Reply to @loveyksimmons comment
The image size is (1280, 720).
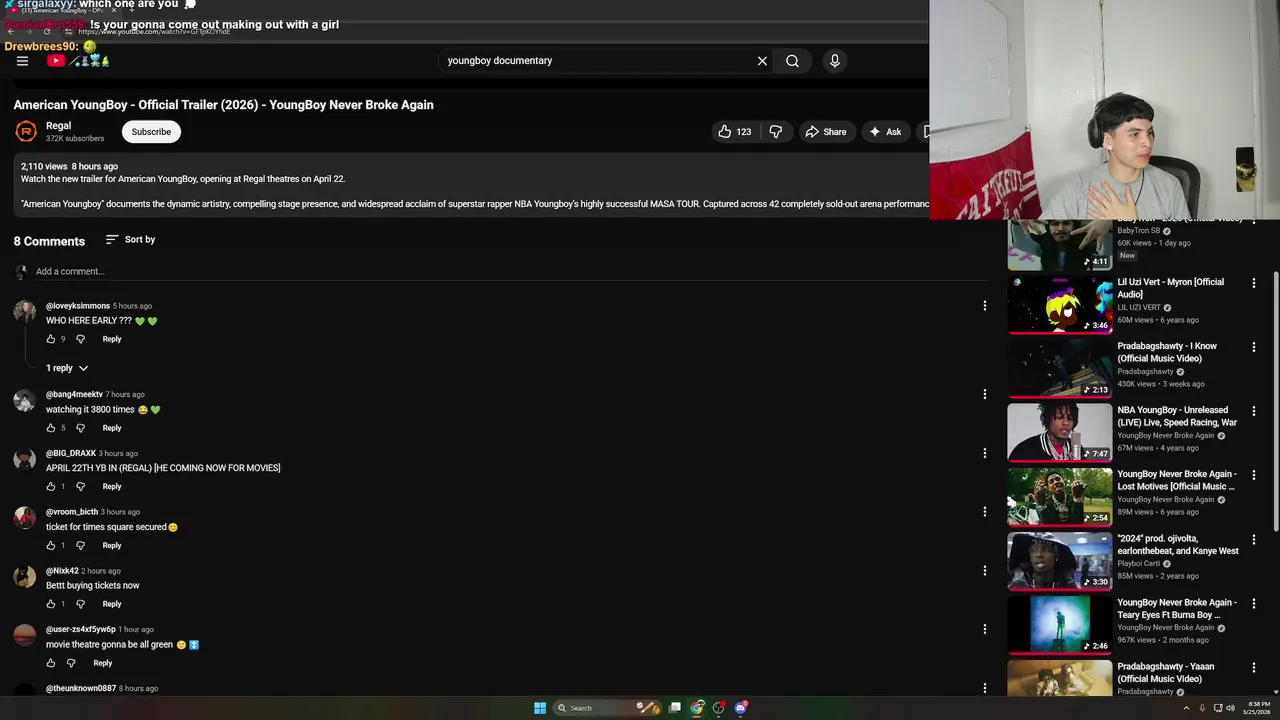tap(112, 339)
